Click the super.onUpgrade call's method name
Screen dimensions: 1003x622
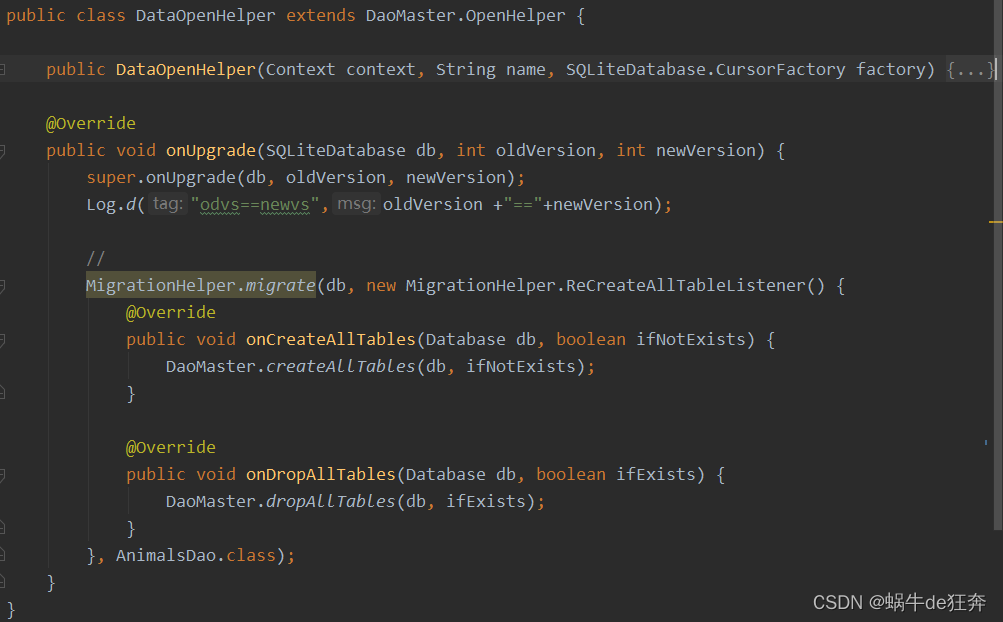[x=191, y=178]
